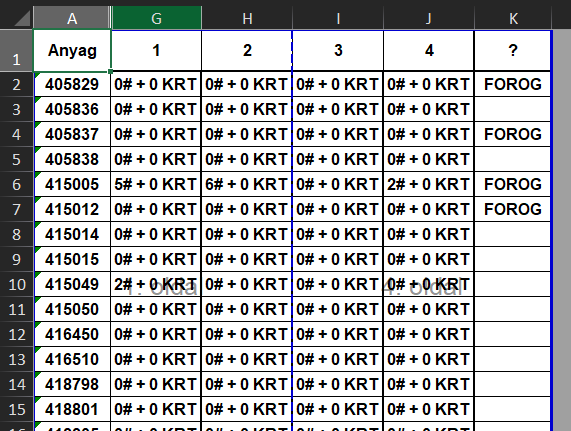Select cell with value 415049
Image resolution: width=571 pixels, height=431 pixels.
(72, 284)
